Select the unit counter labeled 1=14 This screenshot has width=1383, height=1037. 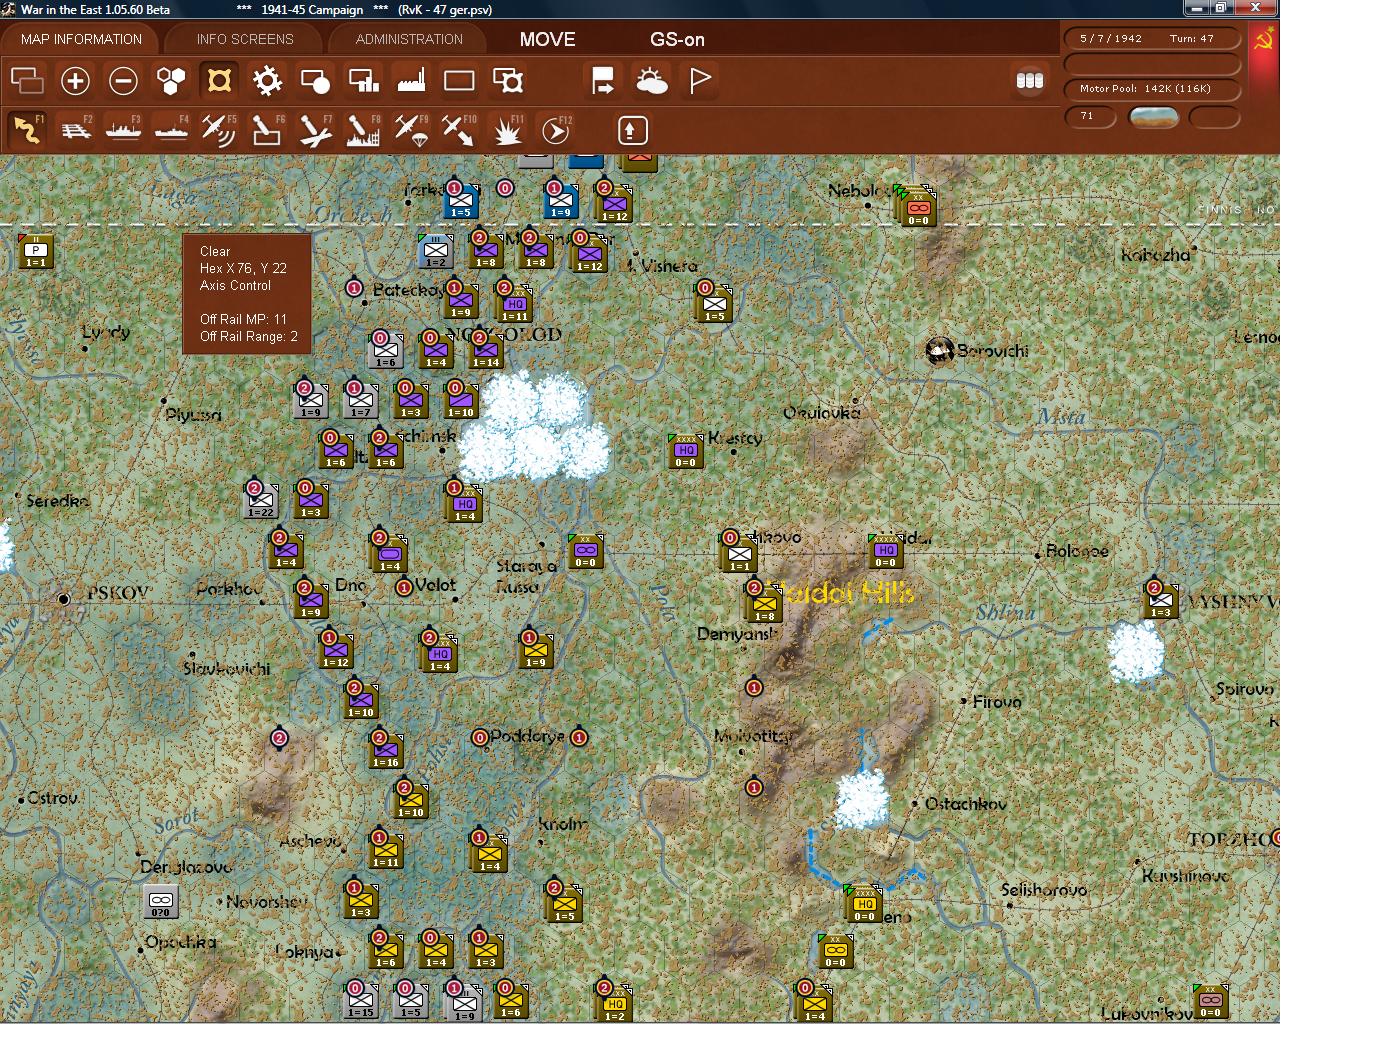[486, 350]
